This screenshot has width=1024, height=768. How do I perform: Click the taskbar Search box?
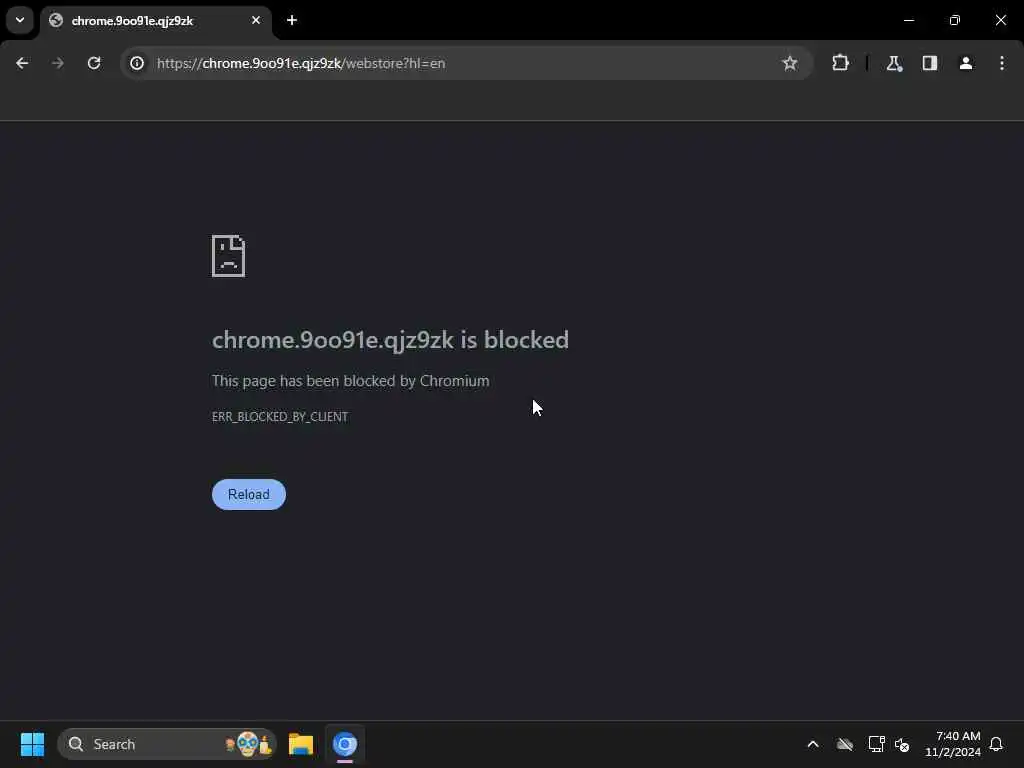167,744
